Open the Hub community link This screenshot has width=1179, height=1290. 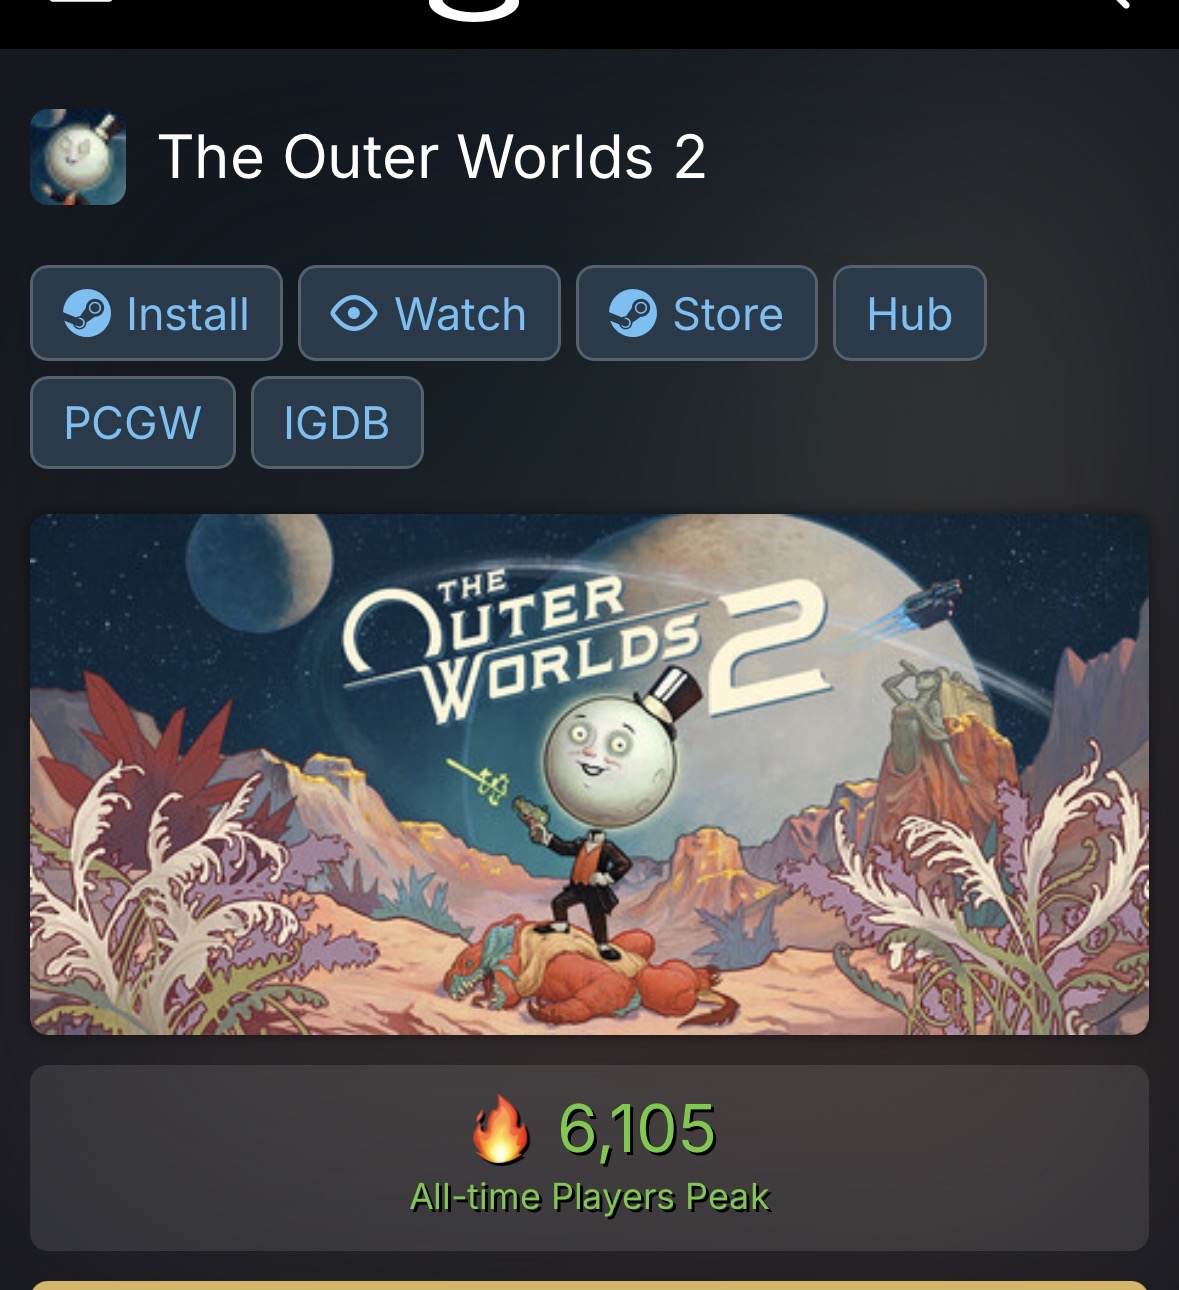(x=909, y=313)
